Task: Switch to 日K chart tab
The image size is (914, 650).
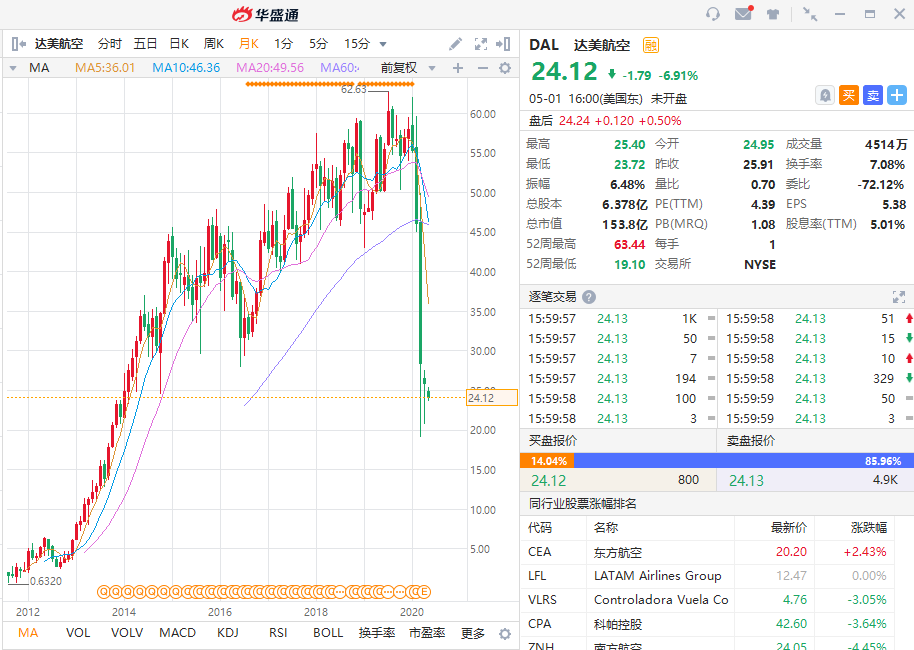Action: (x=179, y=44)
